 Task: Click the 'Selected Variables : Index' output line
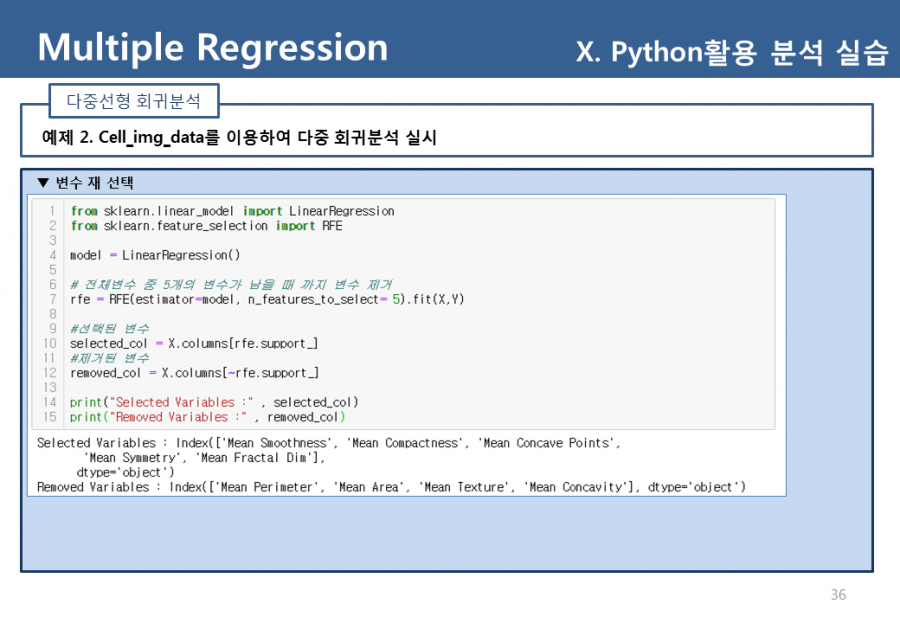tap(329, 443)
